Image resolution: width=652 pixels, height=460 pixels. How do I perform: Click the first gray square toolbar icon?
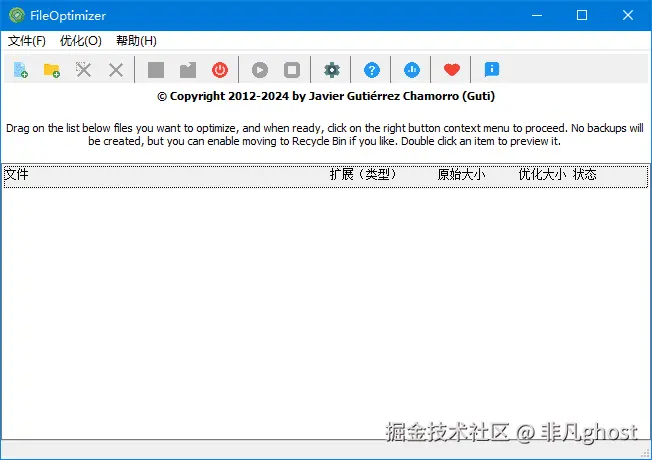[x=156, y=70]
